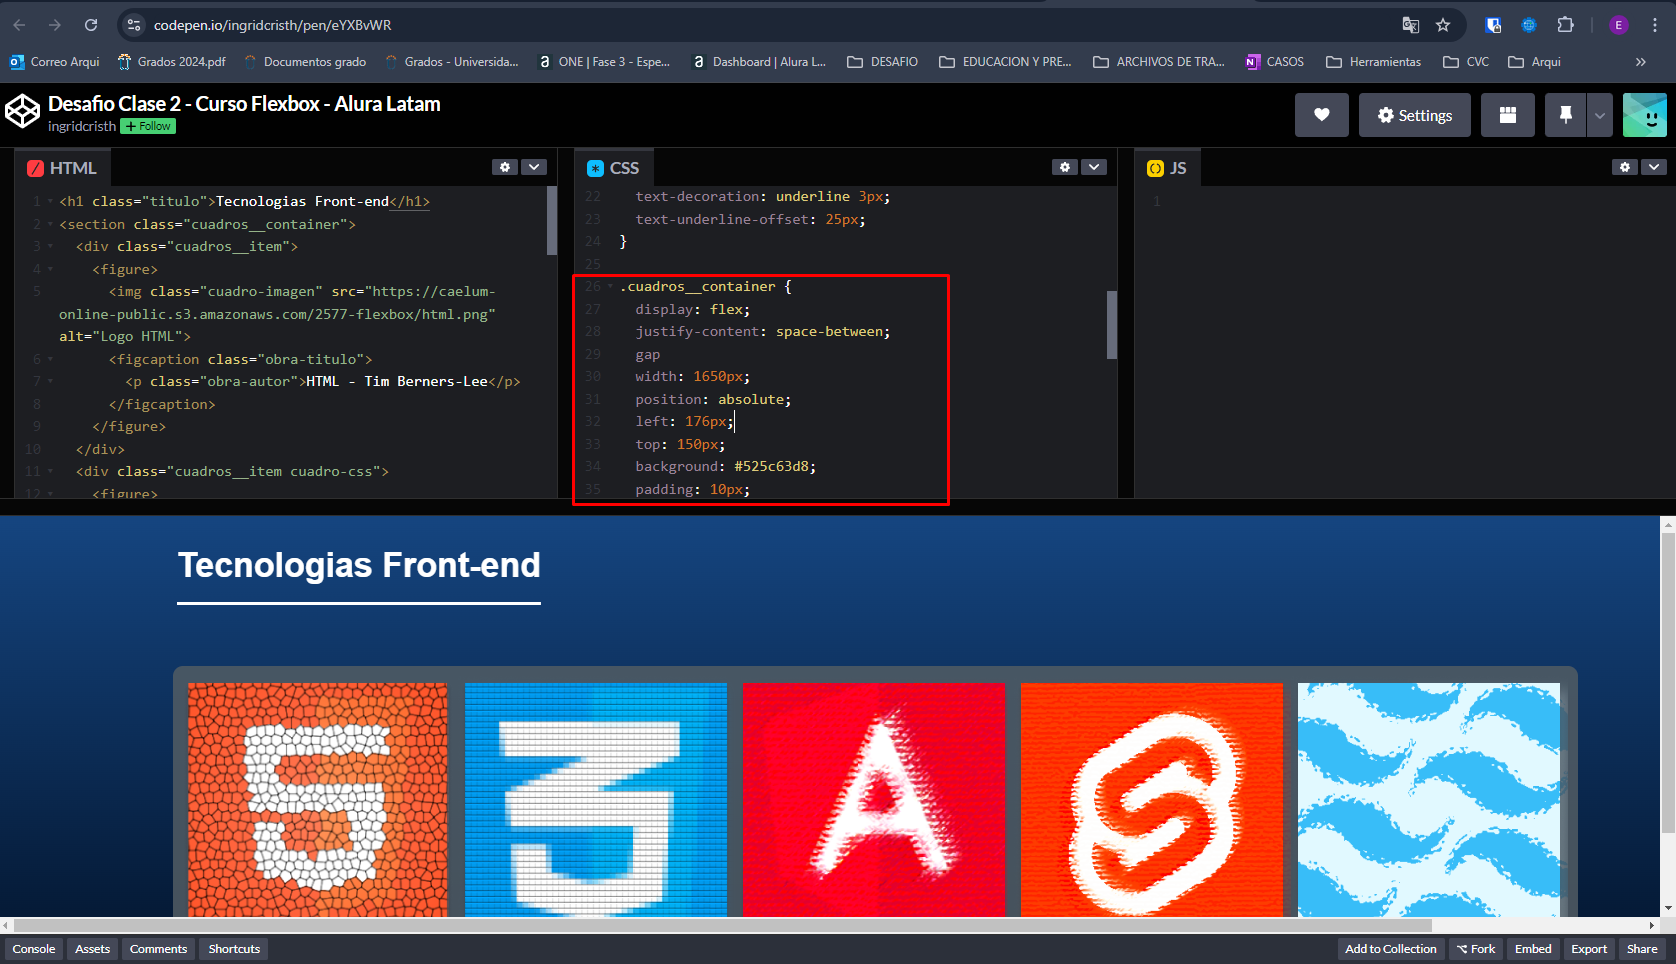Go back in browser
Screen dimensions: 1676x964
coord(20,25)
